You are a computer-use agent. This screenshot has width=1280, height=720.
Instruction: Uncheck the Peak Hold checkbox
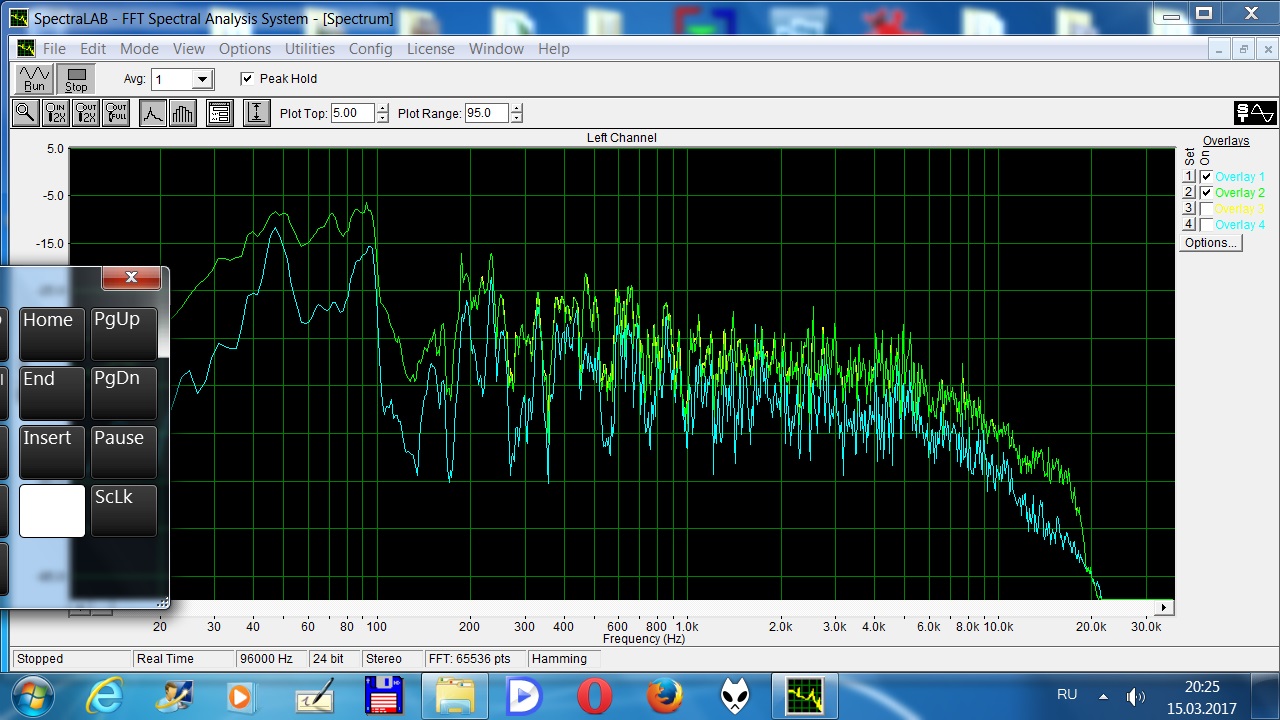pyautogui.click(x=247, y=79)
